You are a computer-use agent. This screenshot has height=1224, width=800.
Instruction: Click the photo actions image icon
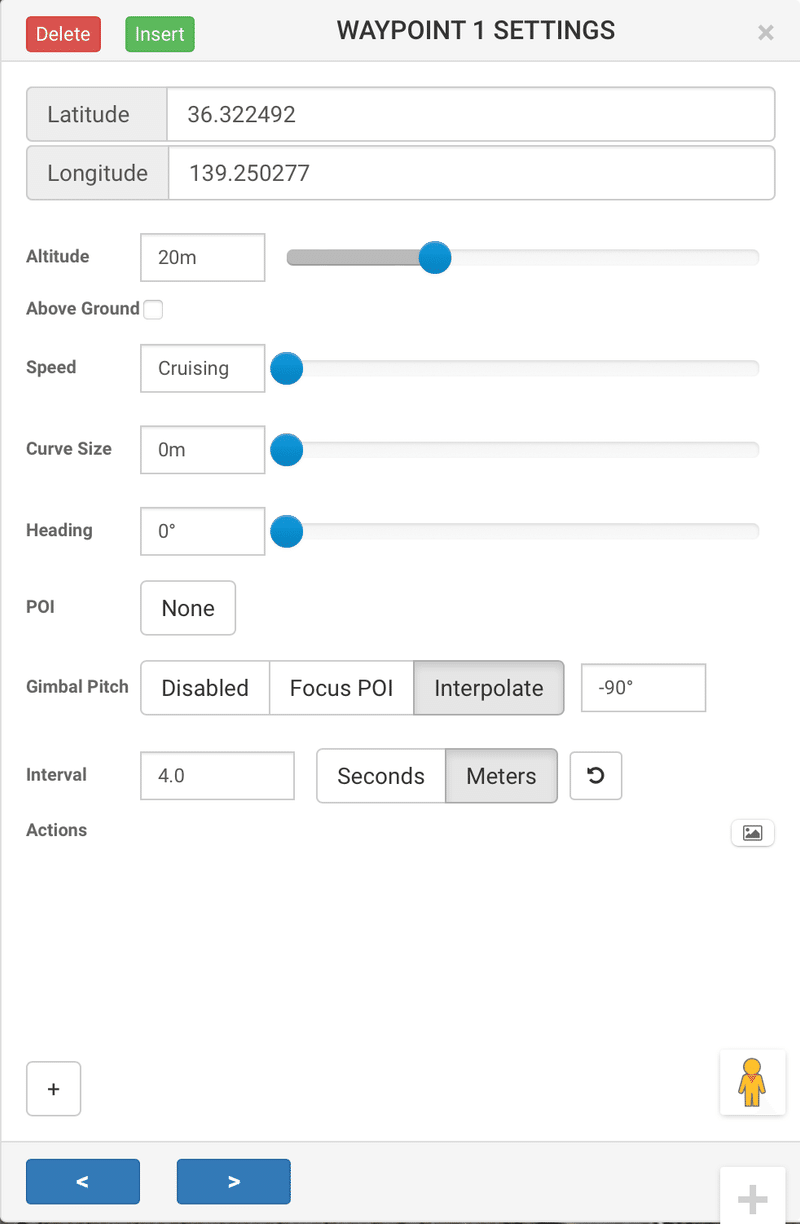[752, 833]
